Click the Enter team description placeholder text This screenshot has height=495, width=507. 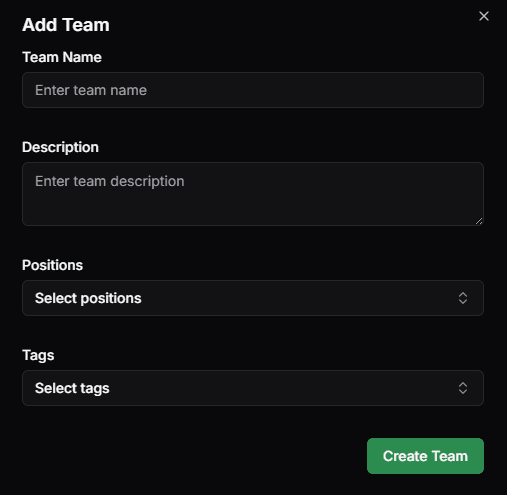click(x=110, y=181)
